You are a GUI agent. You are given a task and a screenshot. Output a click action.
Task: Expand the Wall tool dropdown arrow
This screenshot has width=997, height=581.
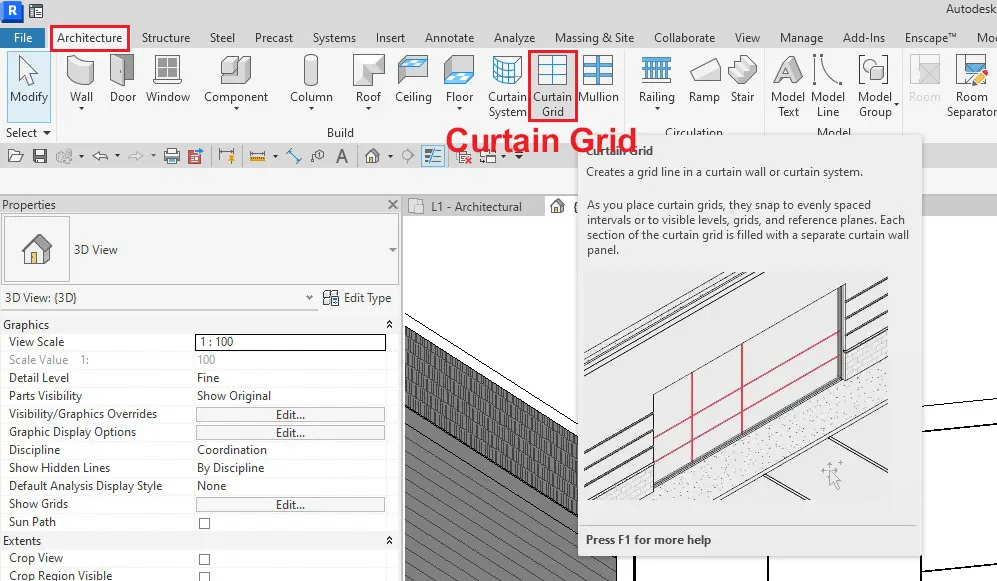pyautogui.click(x=81, y=109)
